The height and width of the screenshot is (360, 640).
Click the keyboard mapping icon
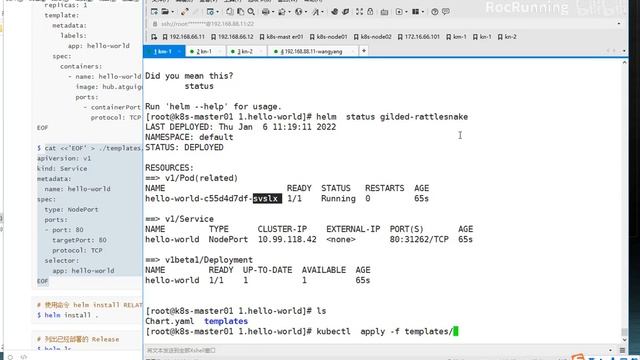(384, 12)
